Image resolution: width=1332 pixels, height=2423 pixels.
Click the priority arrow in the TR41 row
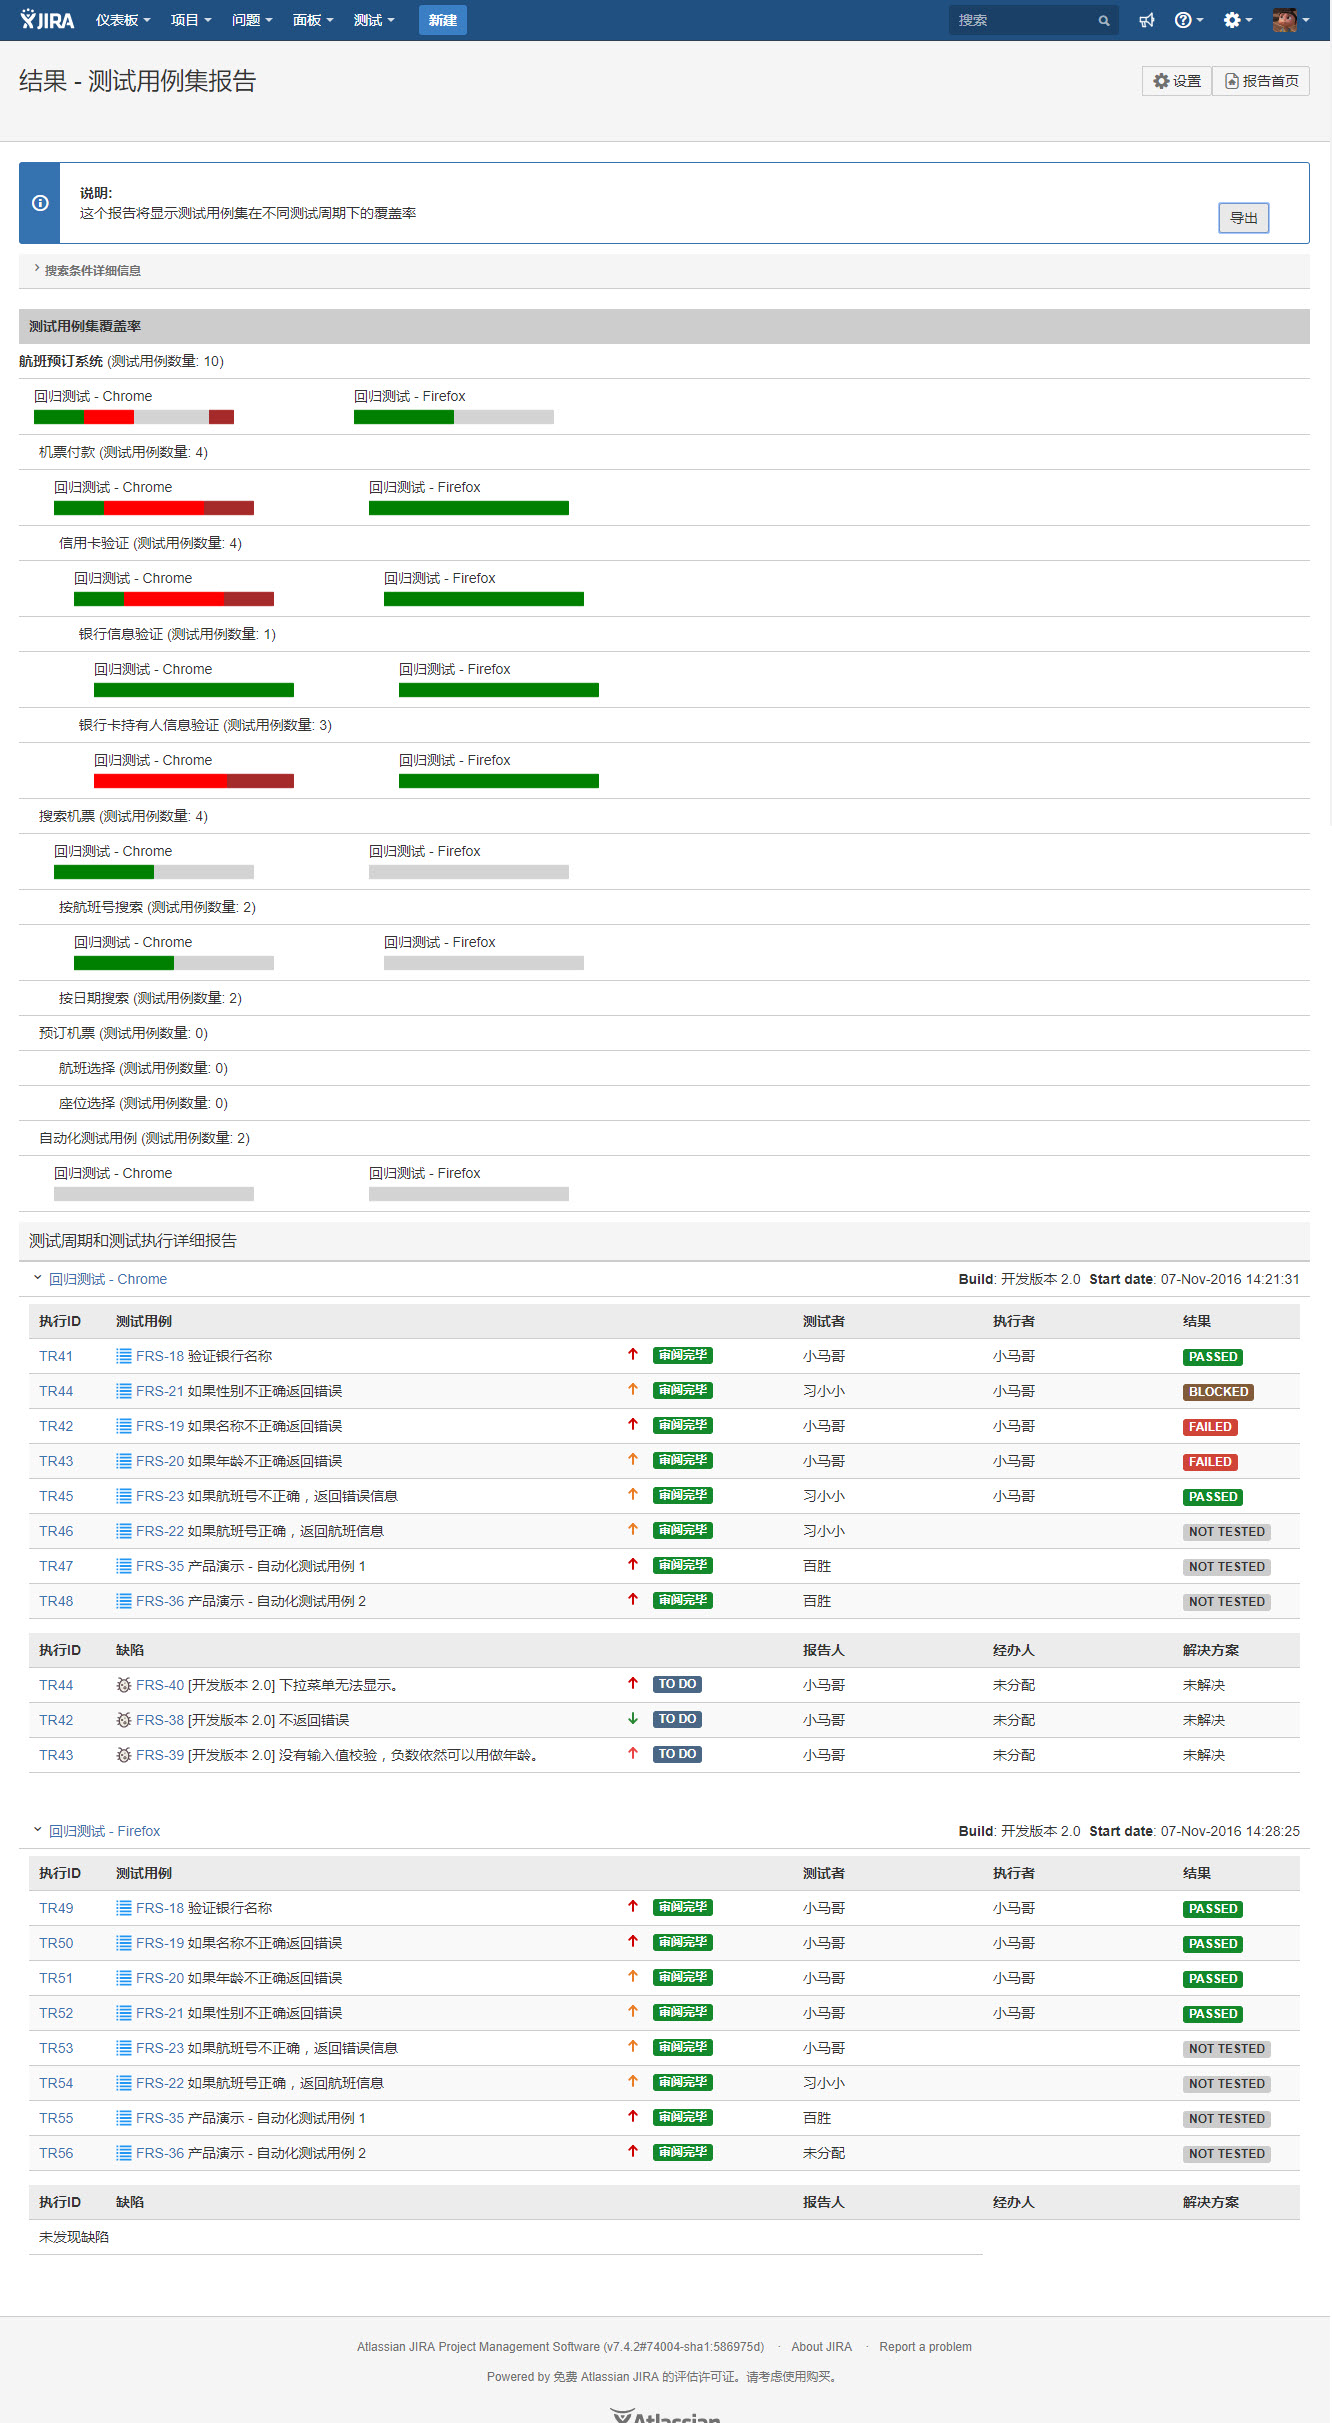[x=633, y=1354]
